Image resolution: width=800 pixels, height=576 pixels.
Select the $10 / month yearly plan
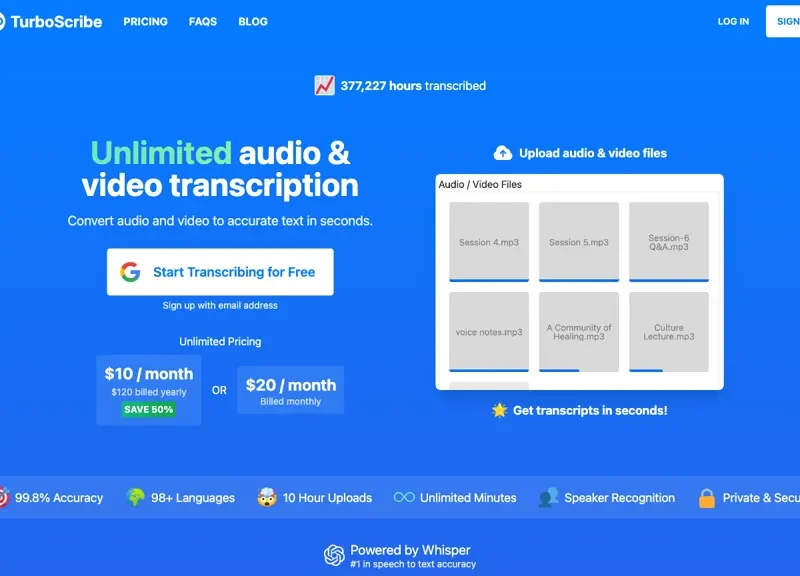(148, 389)
